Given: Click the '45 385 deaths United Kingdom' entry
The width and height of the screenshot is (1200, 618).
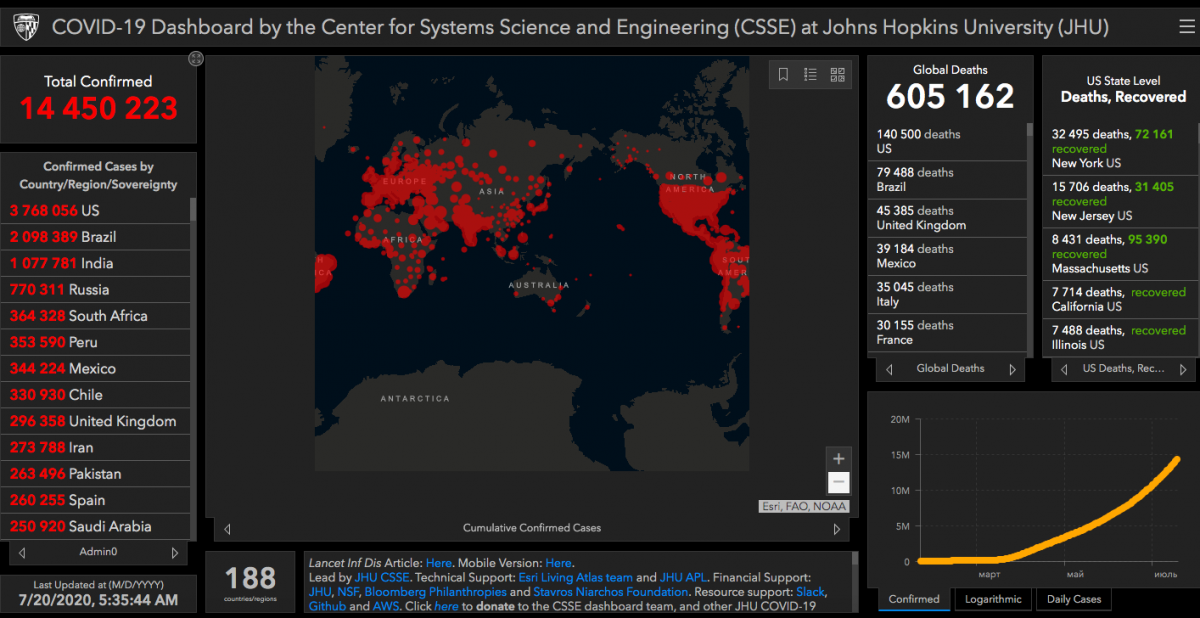Looking at the screenshot, I should [948, 218].
